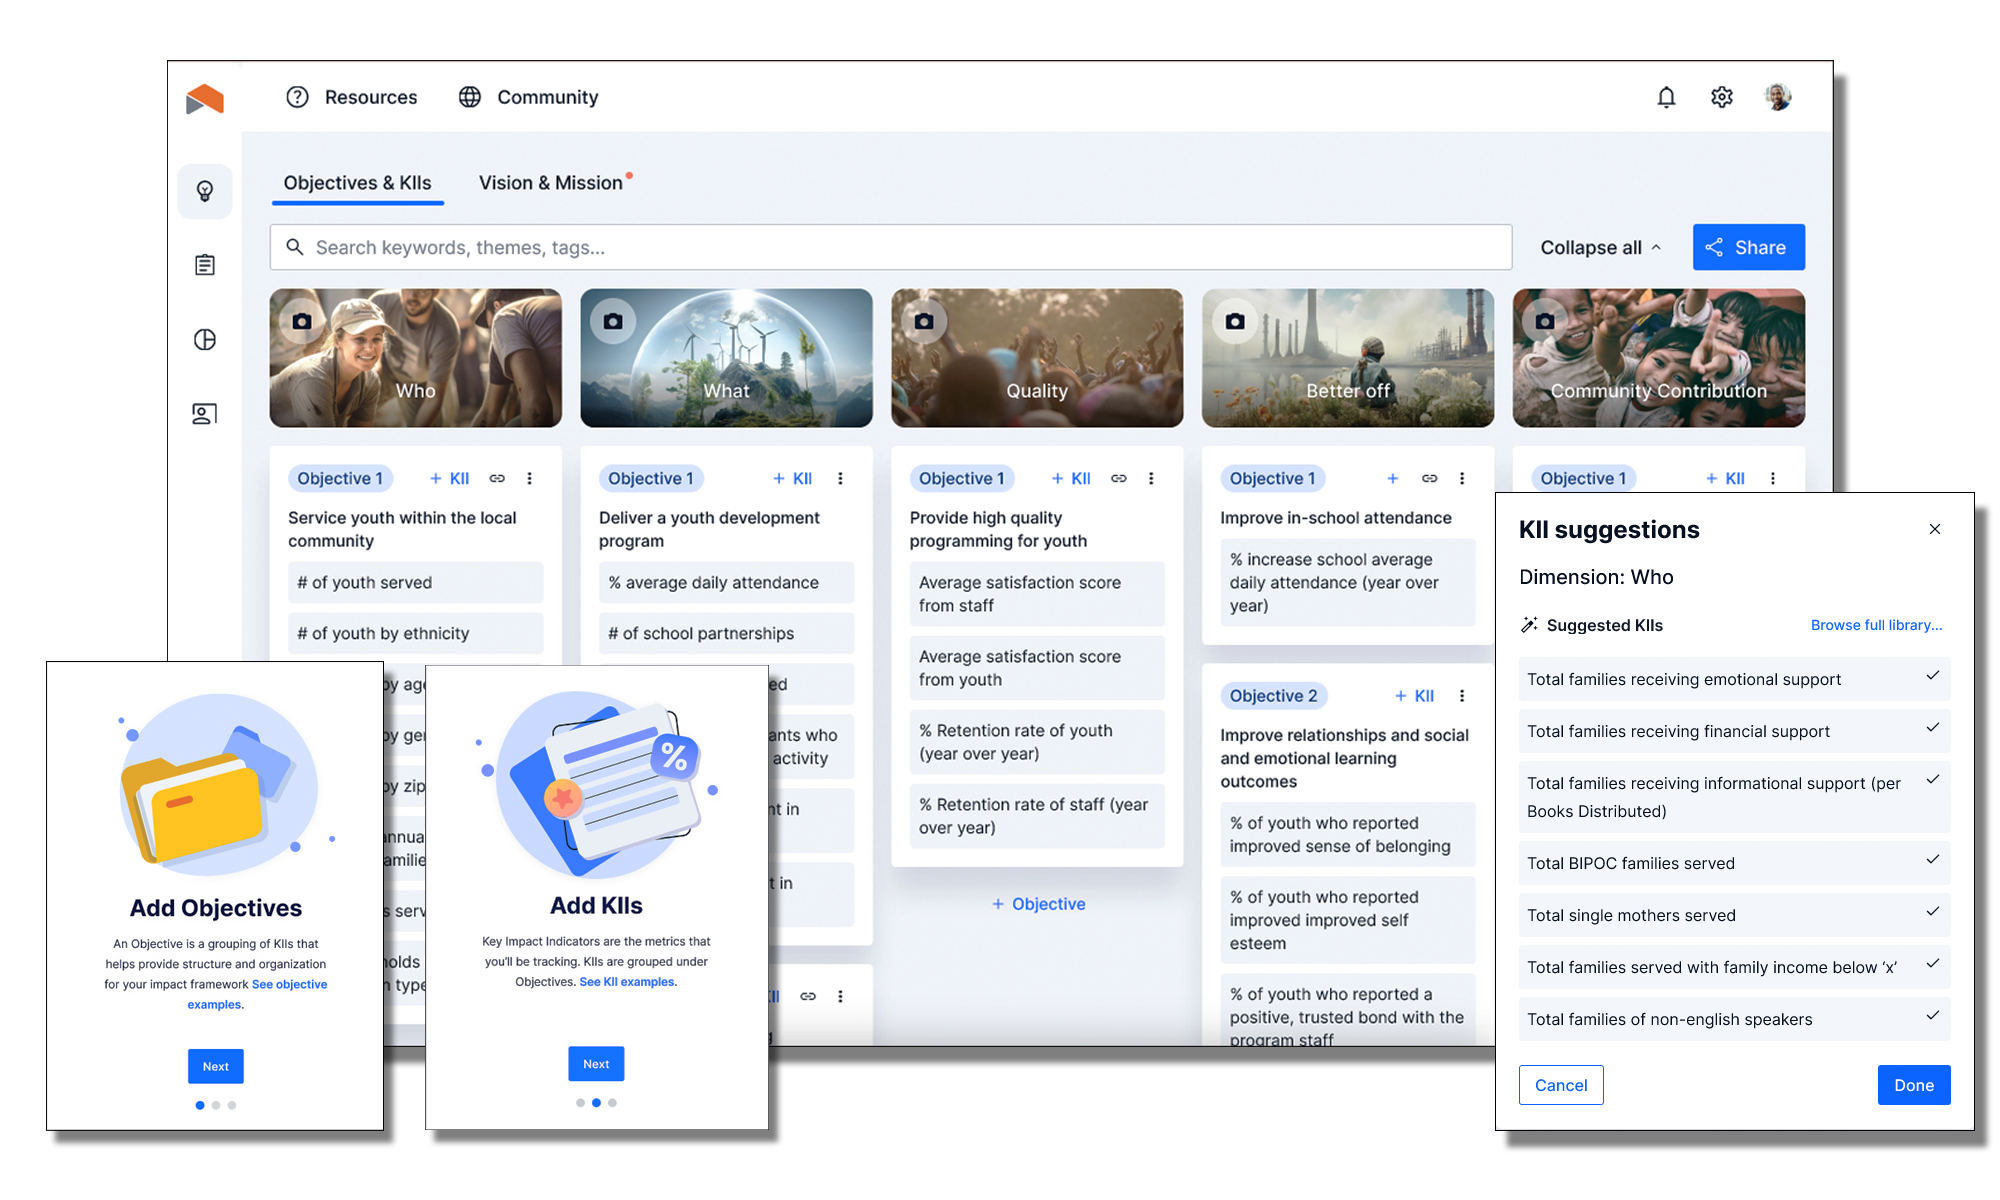Click Browse full library link
Image resolution: width=2000 pixels, height=1200 pixels.
[1874, 624]
